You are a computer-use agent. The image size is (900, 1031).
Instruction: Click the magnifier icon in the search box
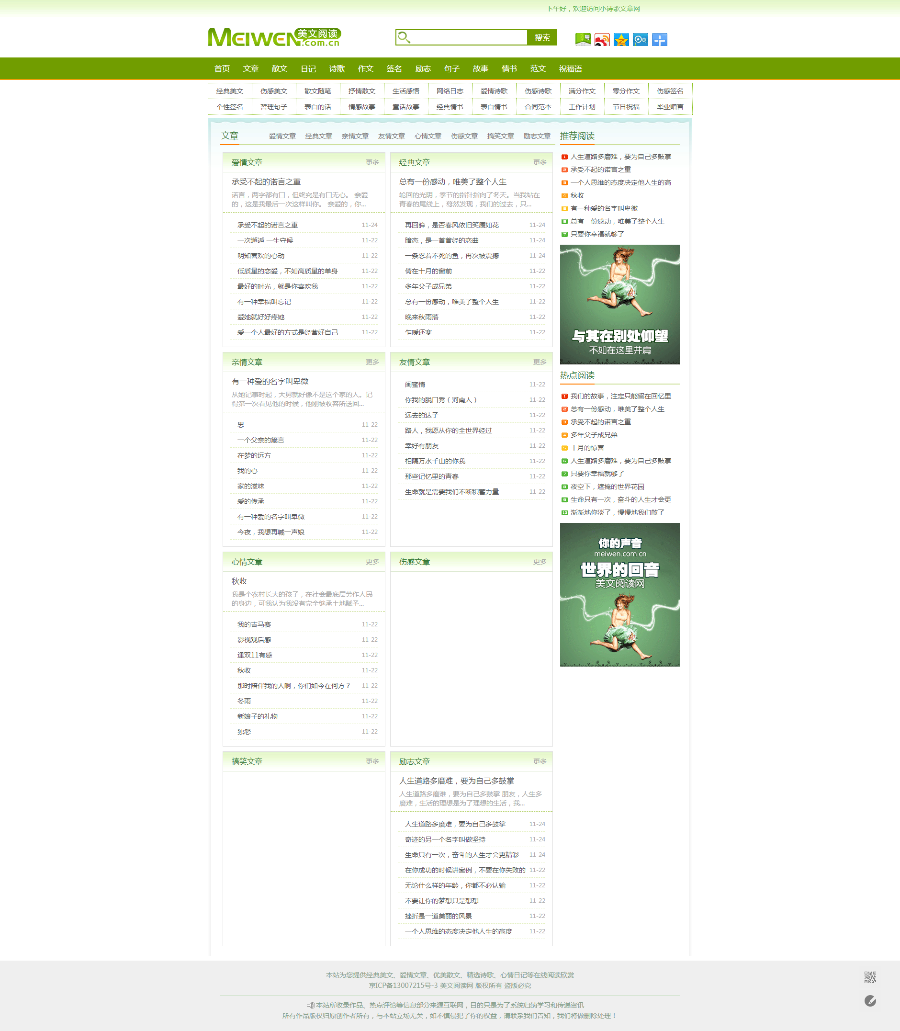coord(404,37)
